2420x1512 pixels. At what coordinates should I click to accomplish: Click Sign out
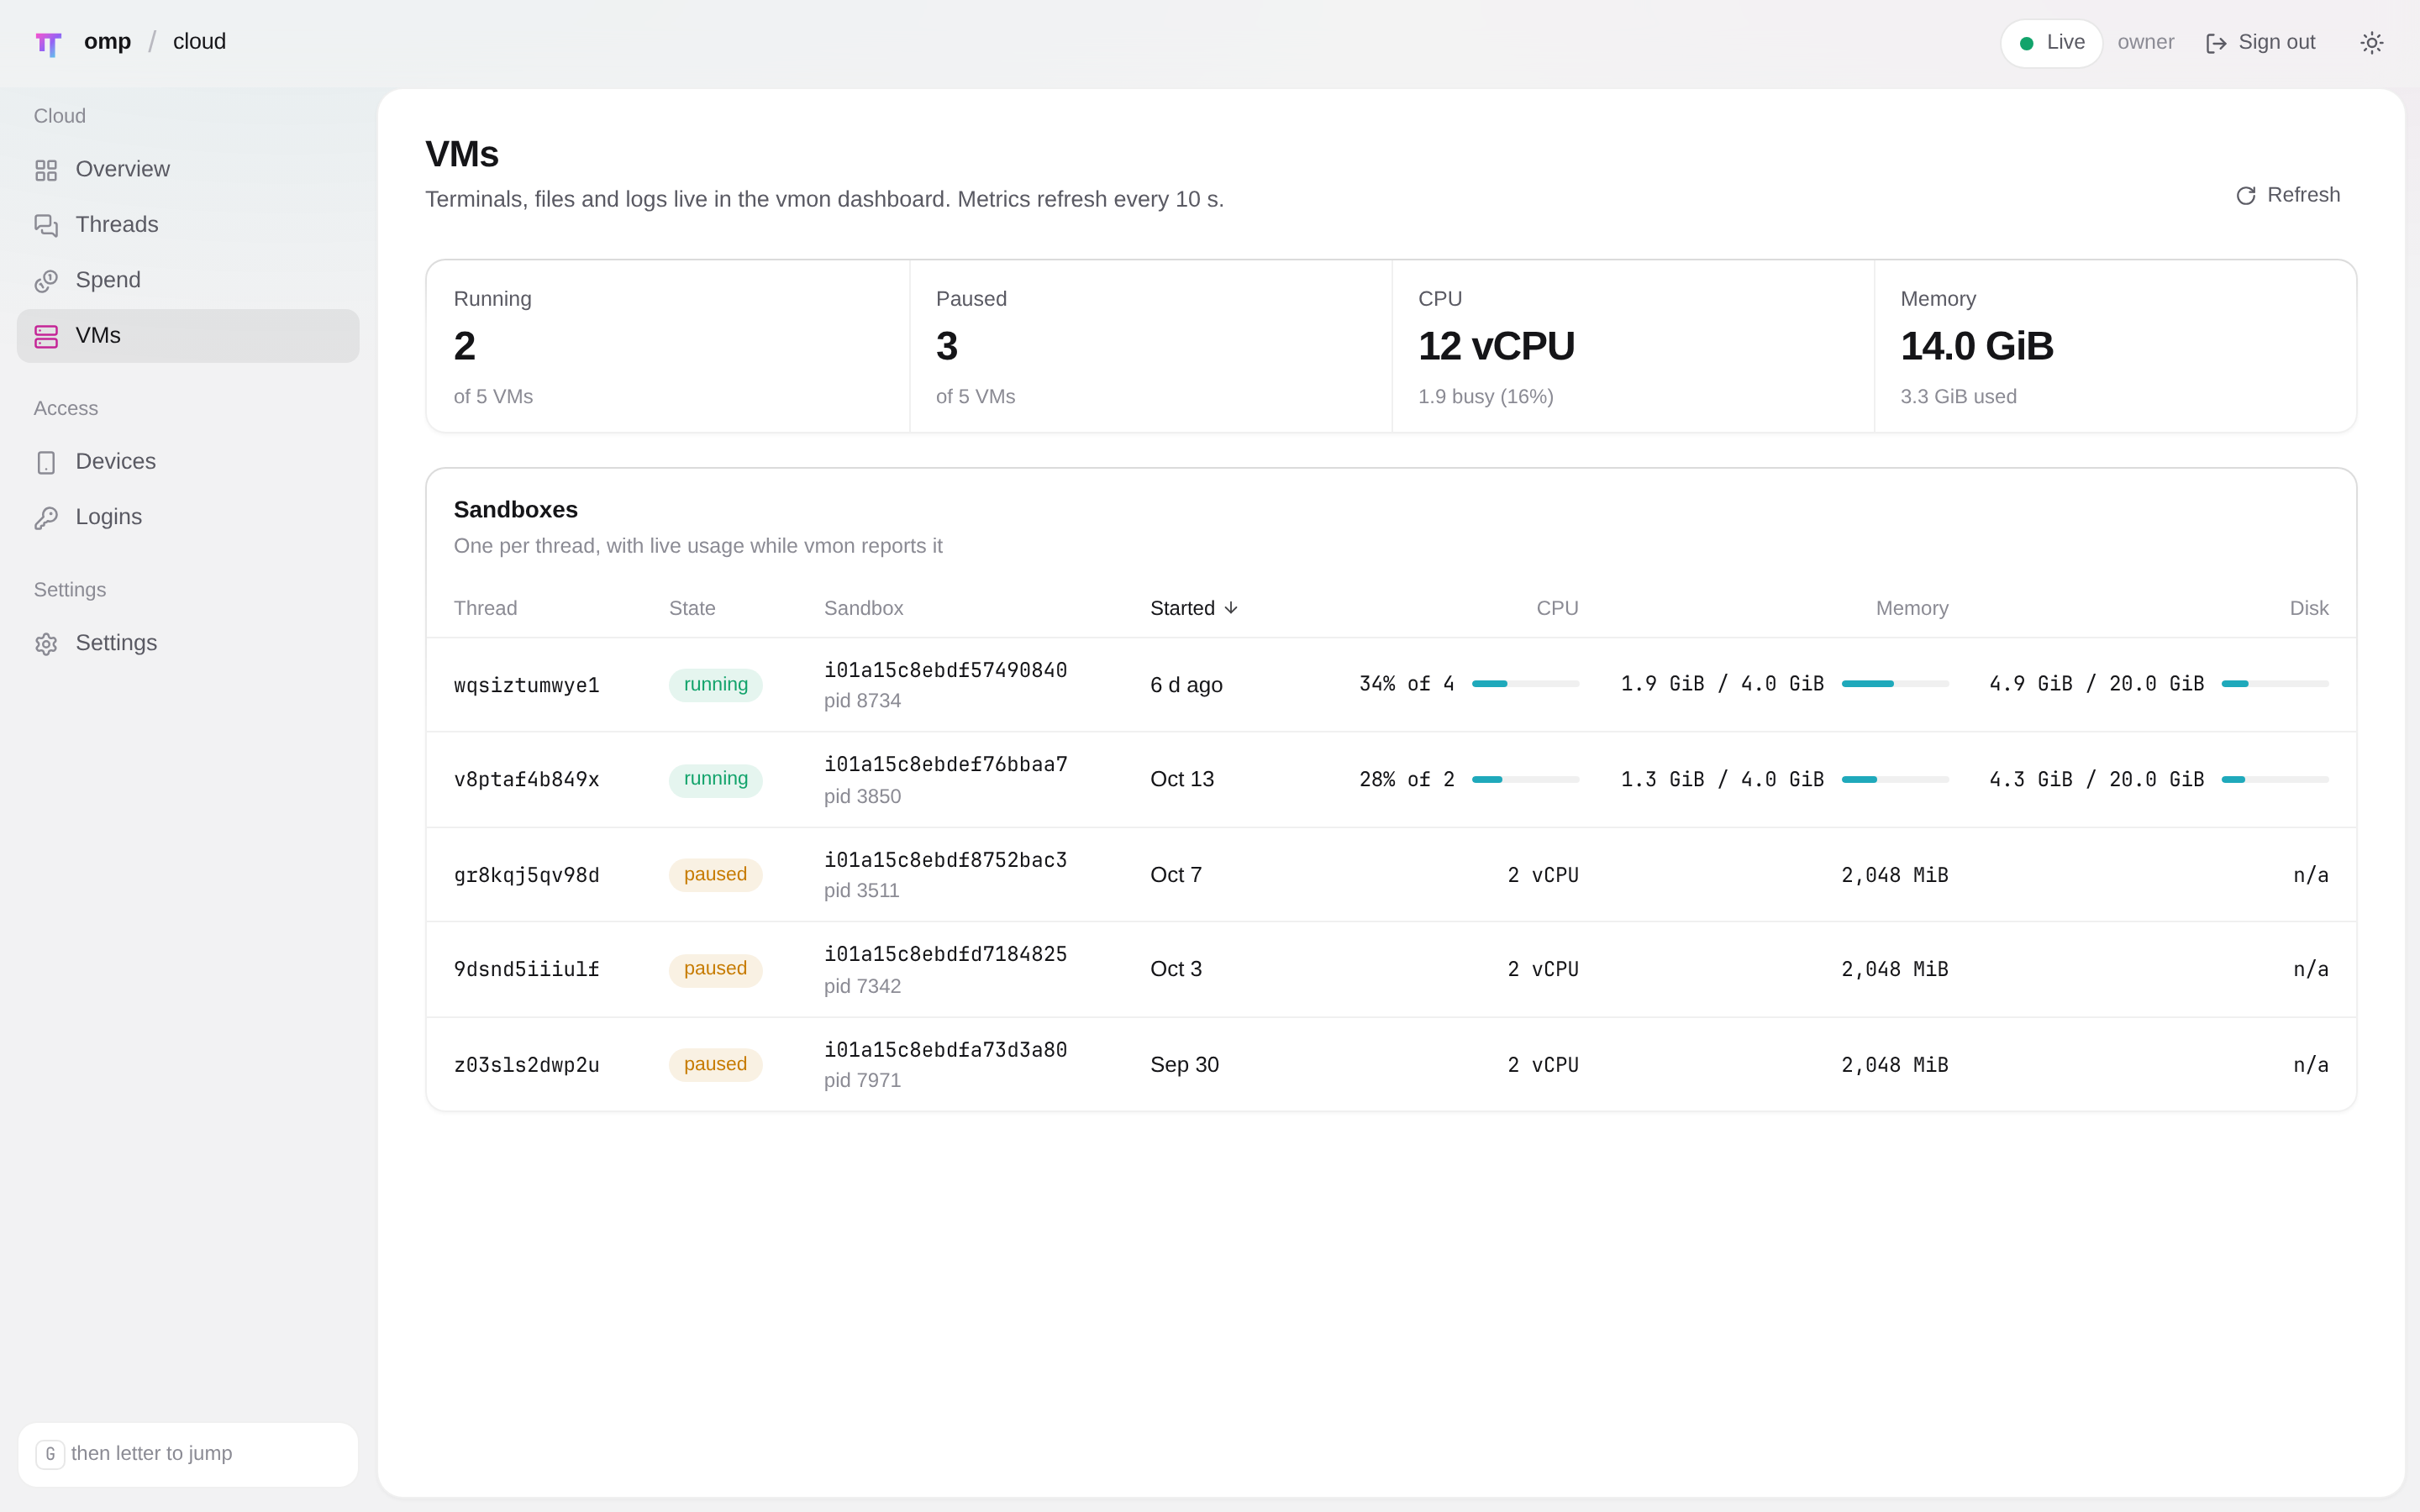coord(2261,43)
